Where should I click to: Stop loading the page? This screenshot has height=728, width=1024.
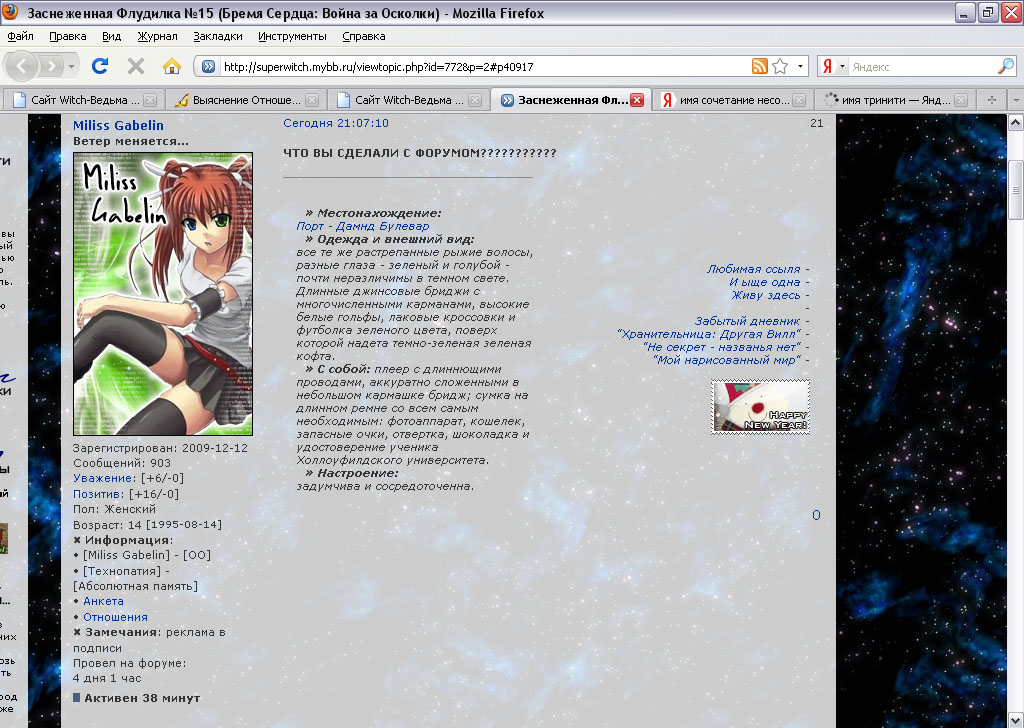point(136,66)
